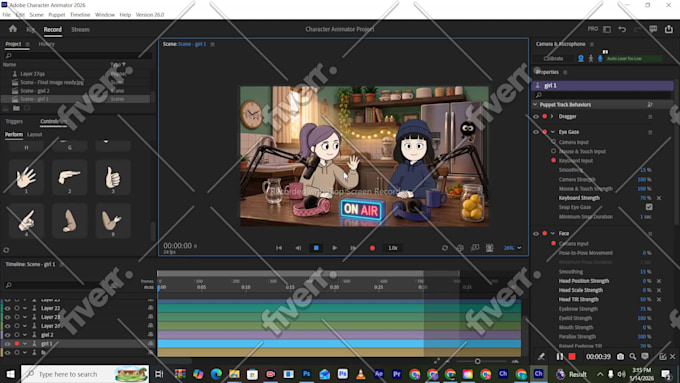The image size is (680, 383).
Task: Open the scene zoom percentage dropdown
Action: pos(513,248)
